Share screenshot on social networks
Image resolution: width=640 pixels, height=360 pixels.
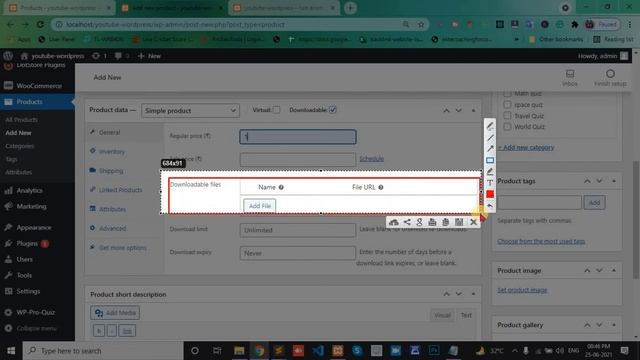407,222
